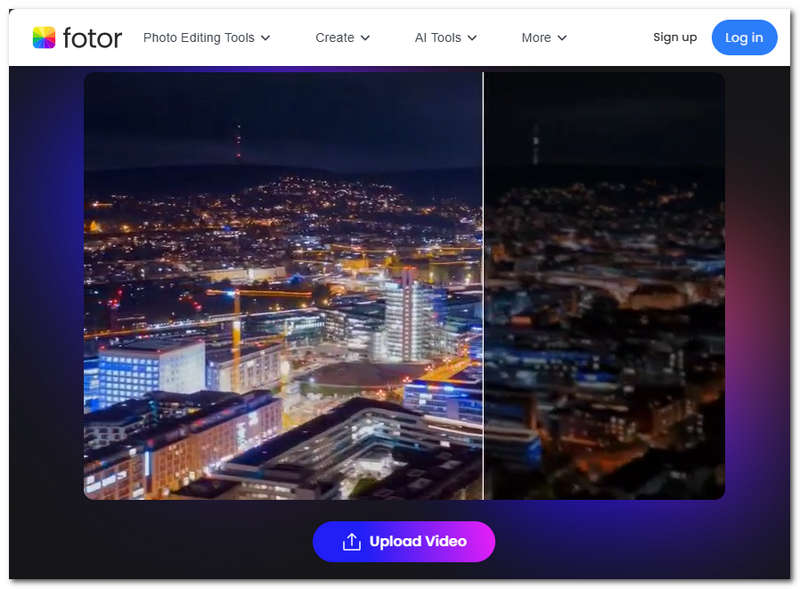Click the fotor wordmark text
Viewport: 800px width, 589px height.
pos(92,38)
